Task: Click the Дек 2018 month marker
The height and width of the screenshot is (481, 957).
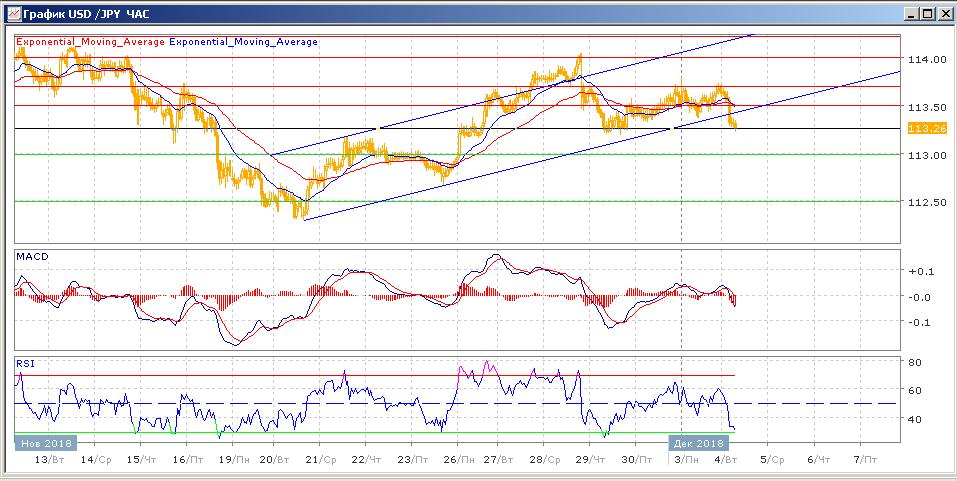Action: 696,442
